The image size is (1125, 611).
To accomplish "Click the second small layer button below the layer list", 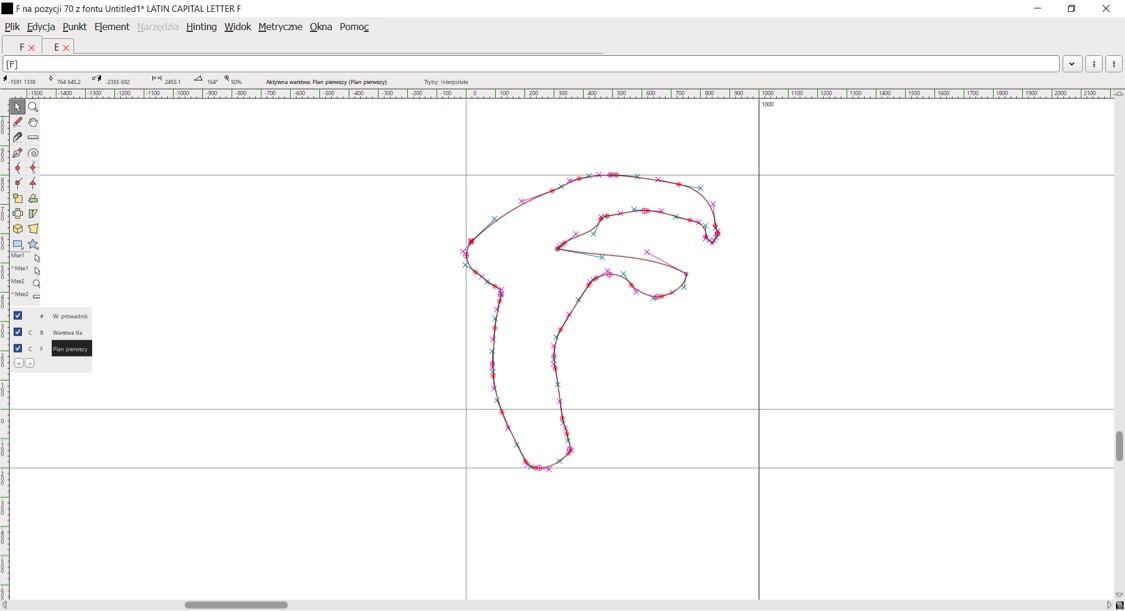I will (29, 364).
